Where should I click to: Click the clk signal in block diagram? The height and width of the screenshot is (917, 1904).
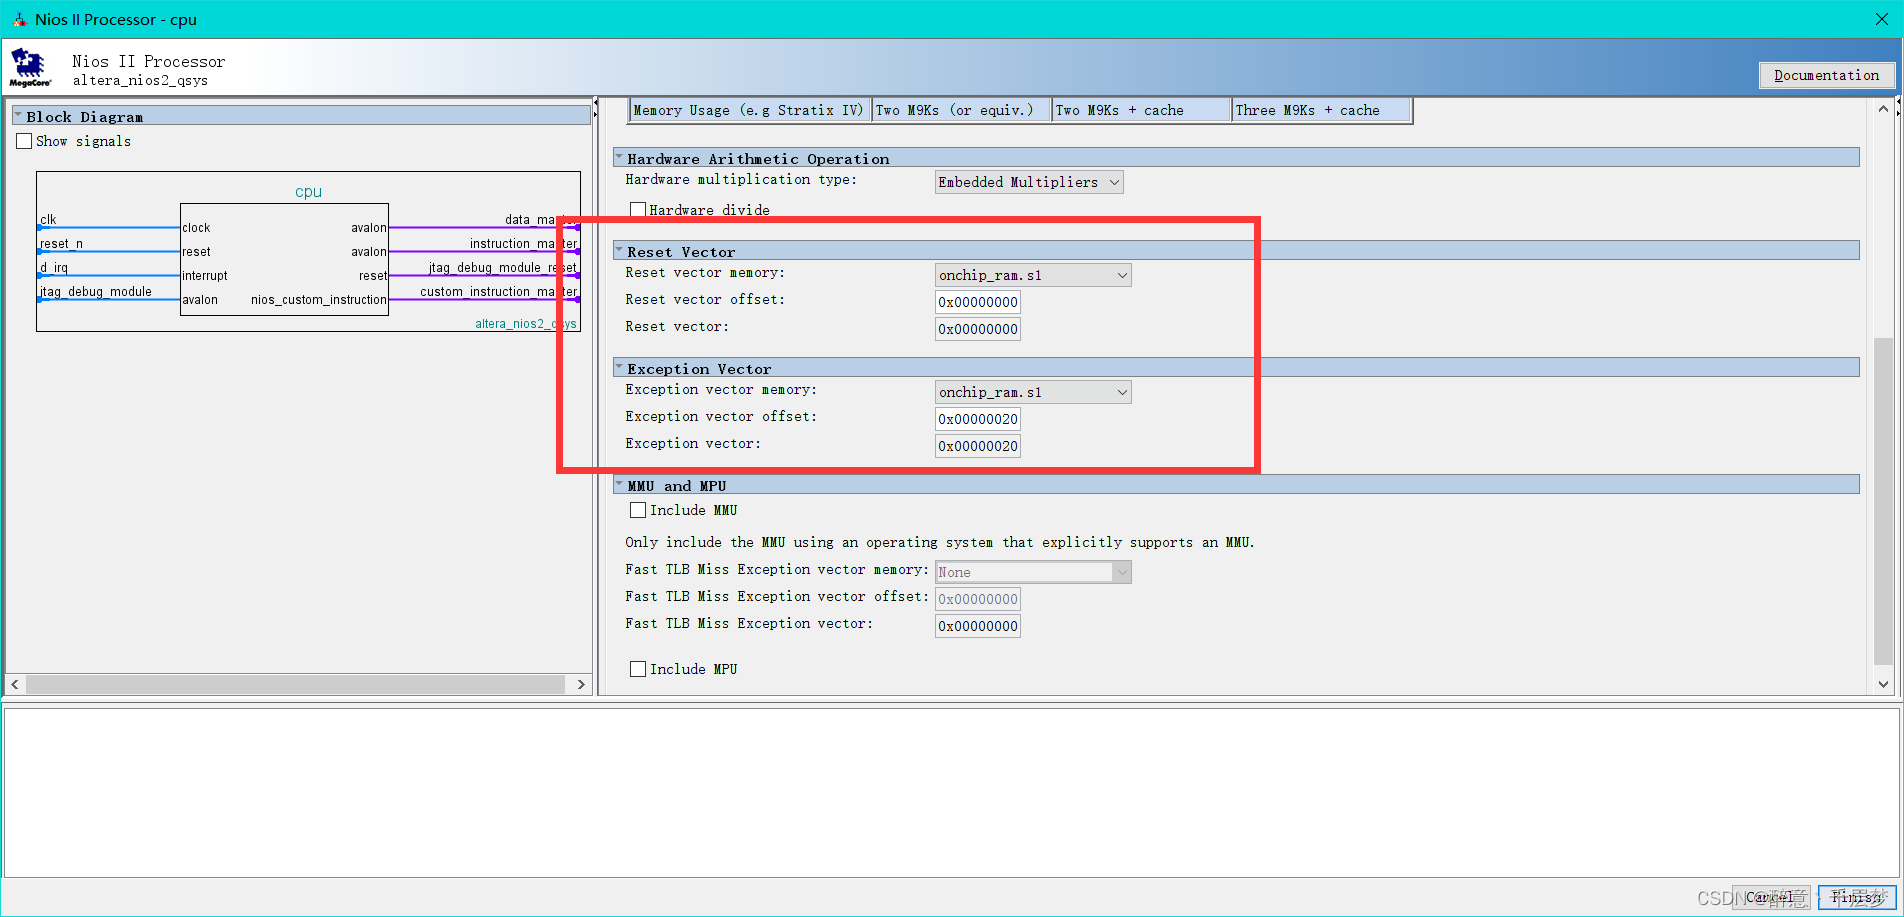click(x=48, y=219)
